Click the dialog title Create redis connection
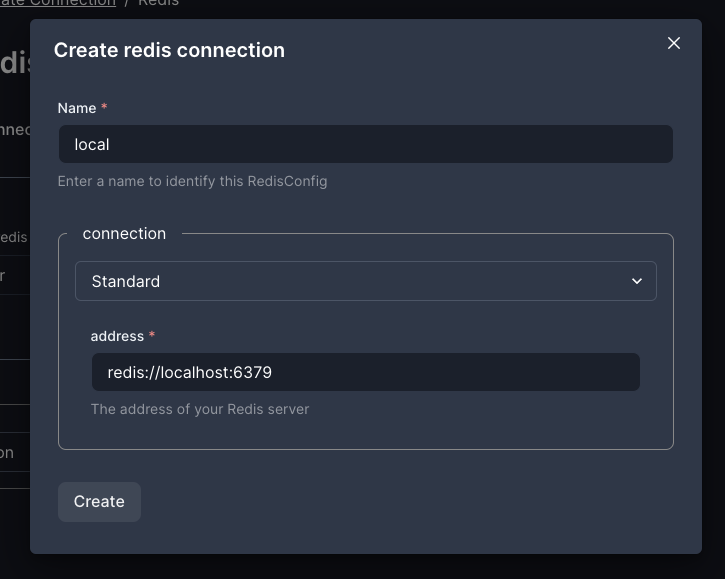This screenshot has height=579, width=725. pos(169,50)
